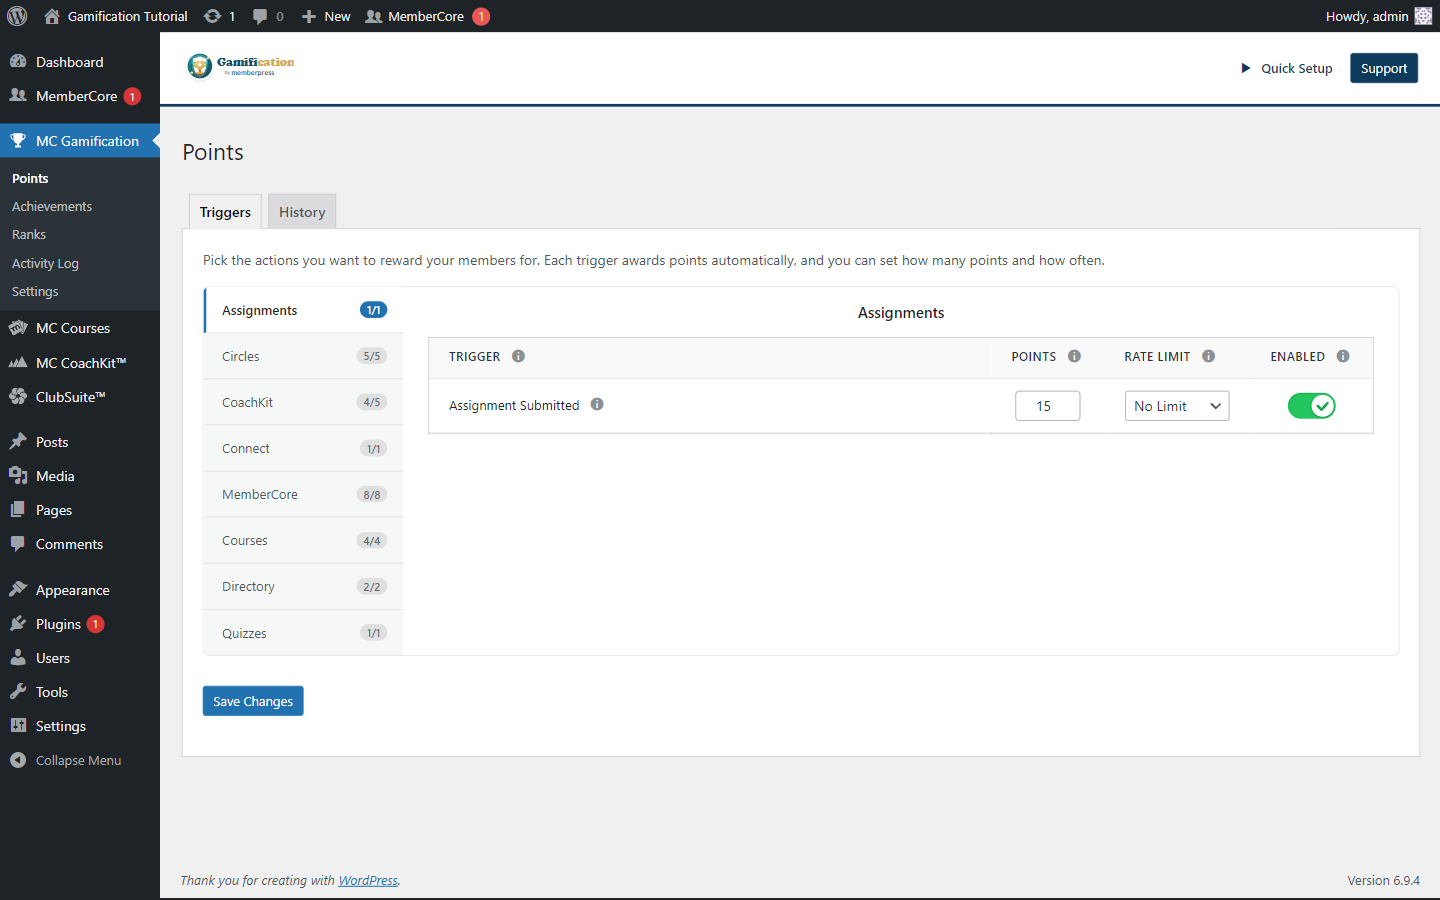Click the Collapse Menu arrow icon
The height and width of the screenshot is (900, 1440).
pyautogui.click(x=18, y=760)
